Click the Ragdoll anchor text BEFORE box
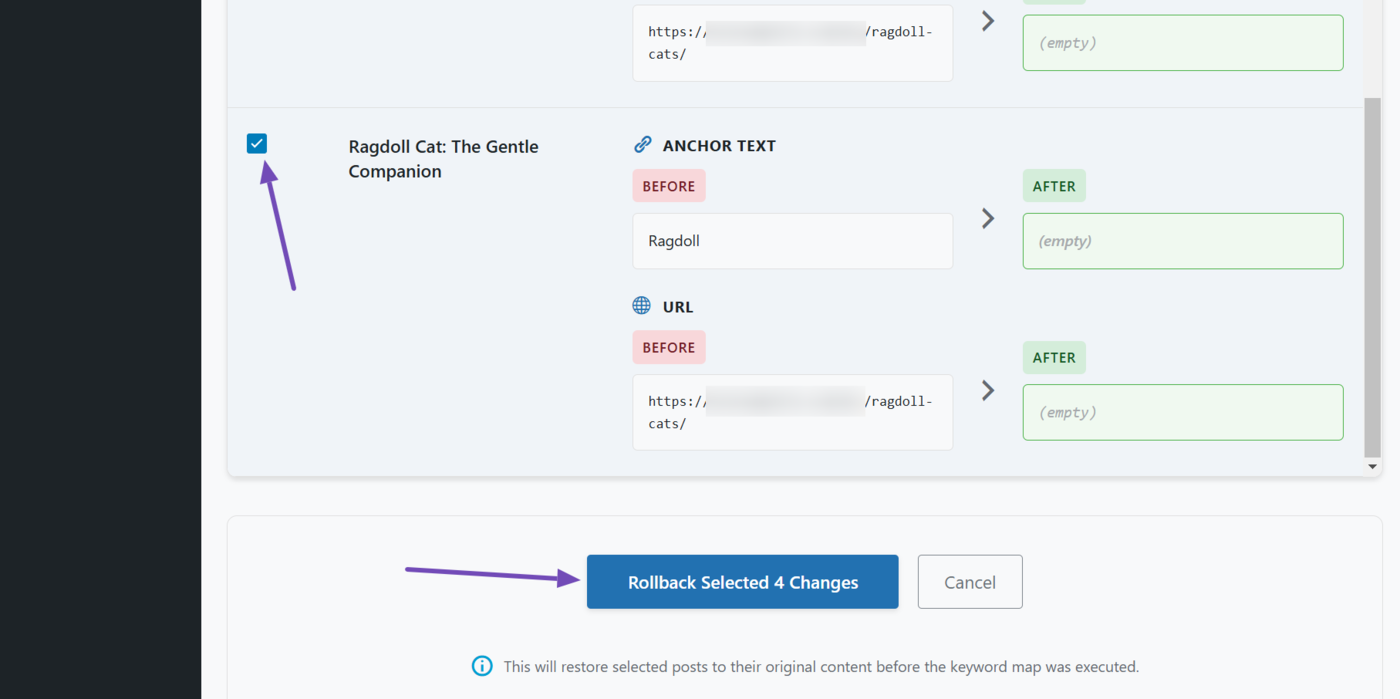Viewport: 1400px width, 699px height. 792,241
